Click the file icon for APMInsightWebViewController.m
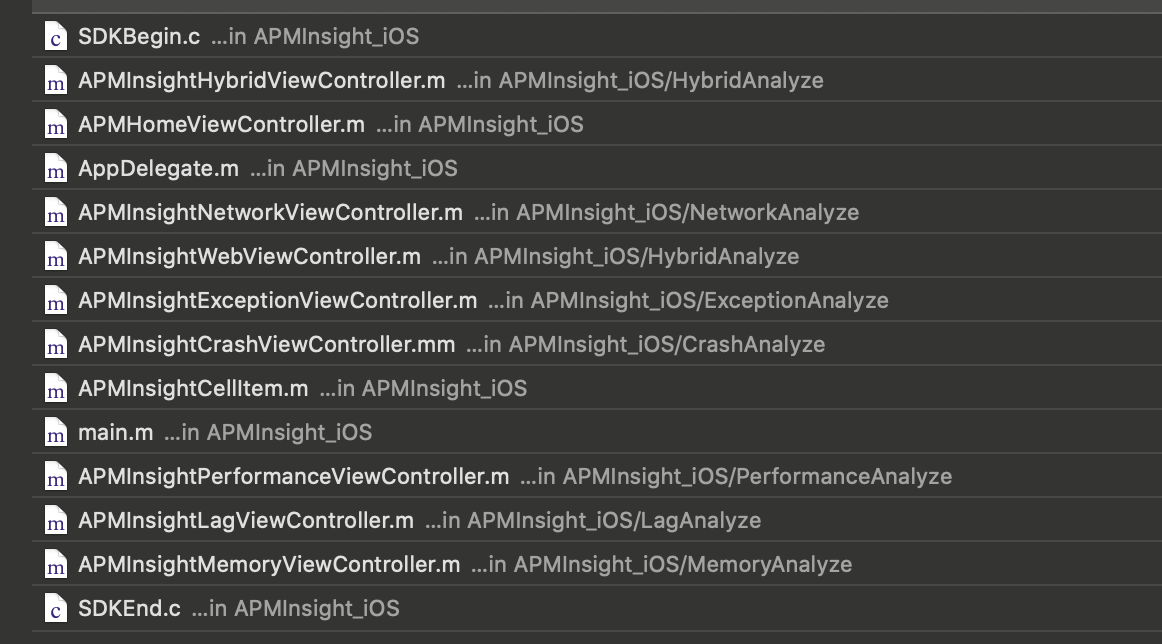The height and width of the screenshot is (644, 1162). point(56,256)
